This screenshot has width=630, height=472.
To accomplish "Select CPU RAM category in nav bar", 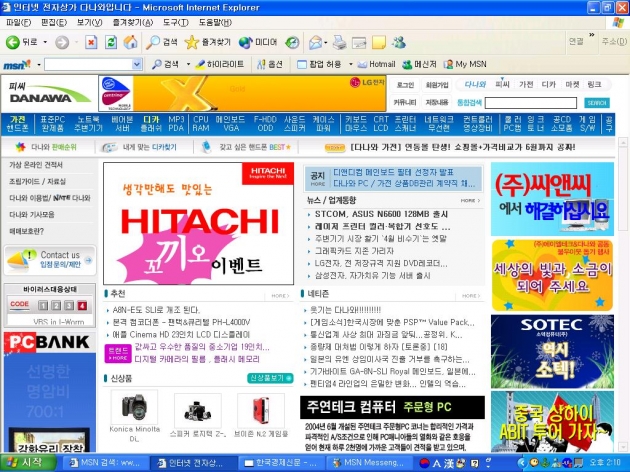I will 200,124.
